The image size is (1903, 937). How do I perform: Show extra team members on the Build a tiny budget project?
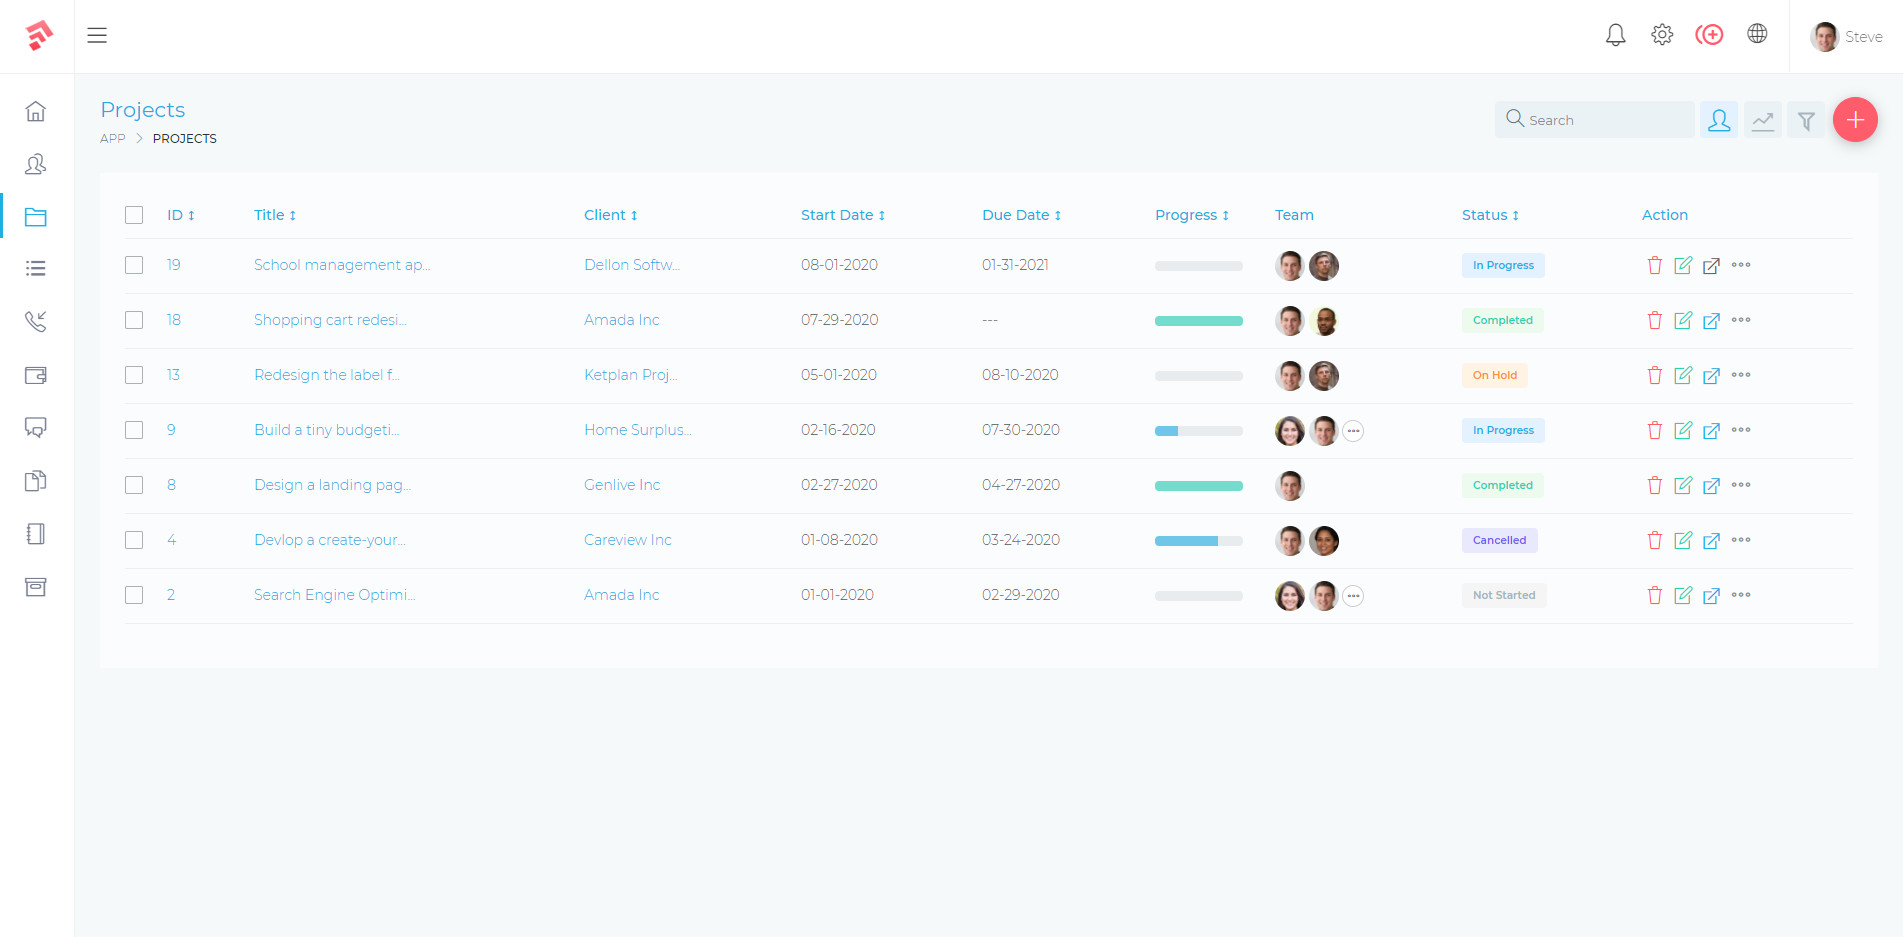coord(1354,430)
